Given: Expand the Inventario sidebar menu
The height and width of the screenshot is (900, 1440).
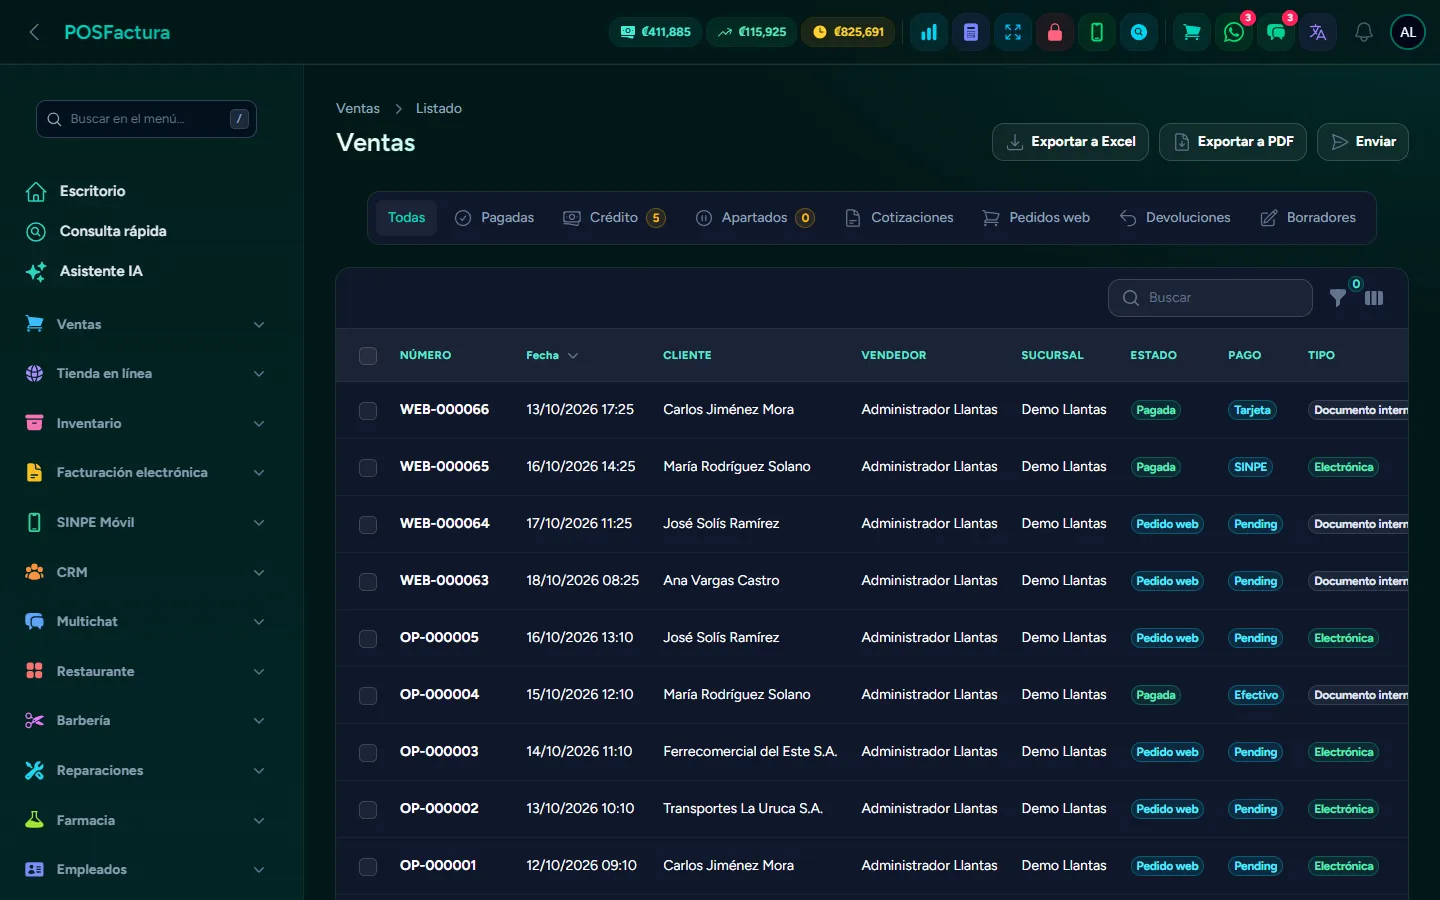Looking at the screenshot, I should 146,423.
